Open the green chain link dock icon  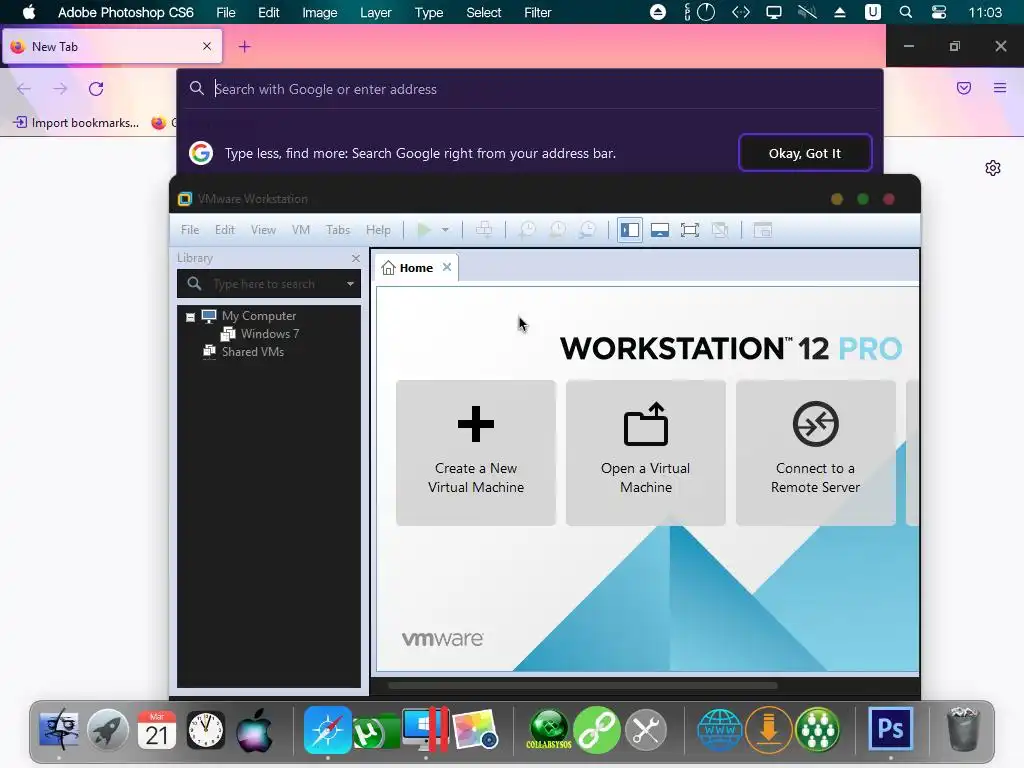pos(597,729)
